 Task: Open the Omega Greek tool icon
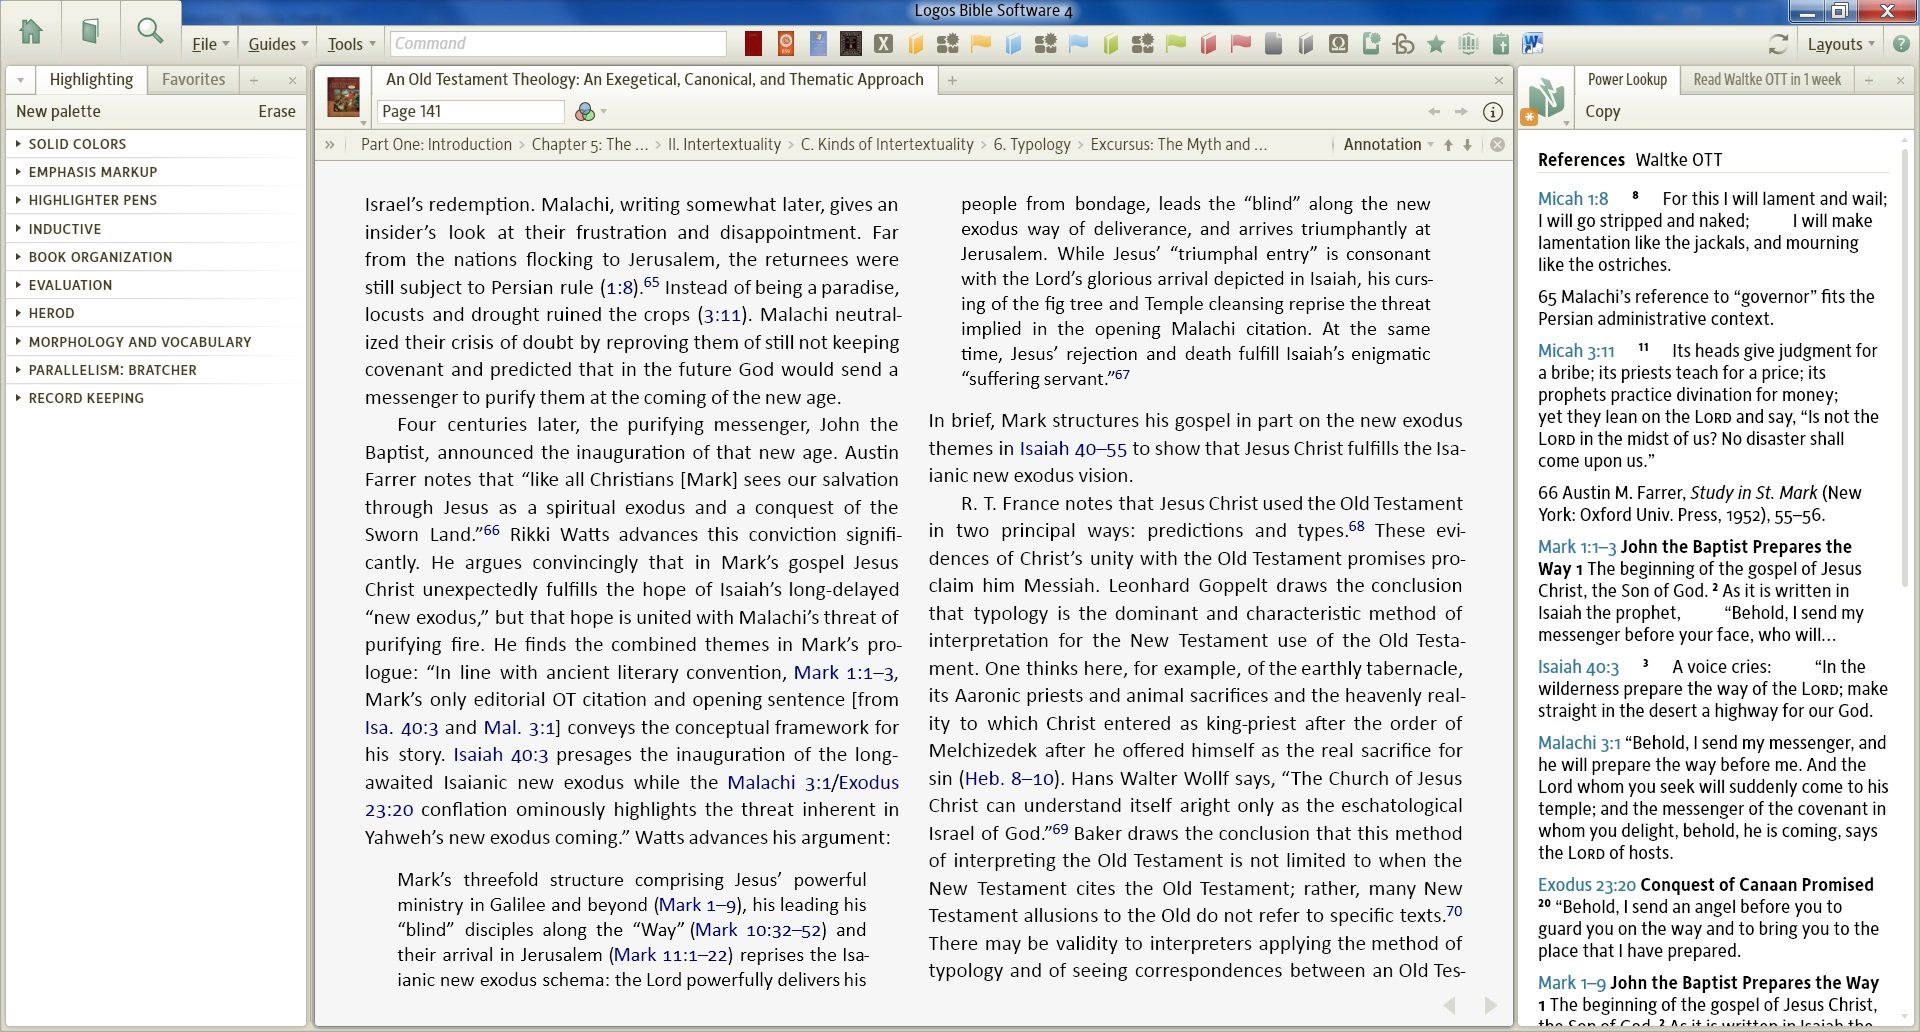point(1338,43)
